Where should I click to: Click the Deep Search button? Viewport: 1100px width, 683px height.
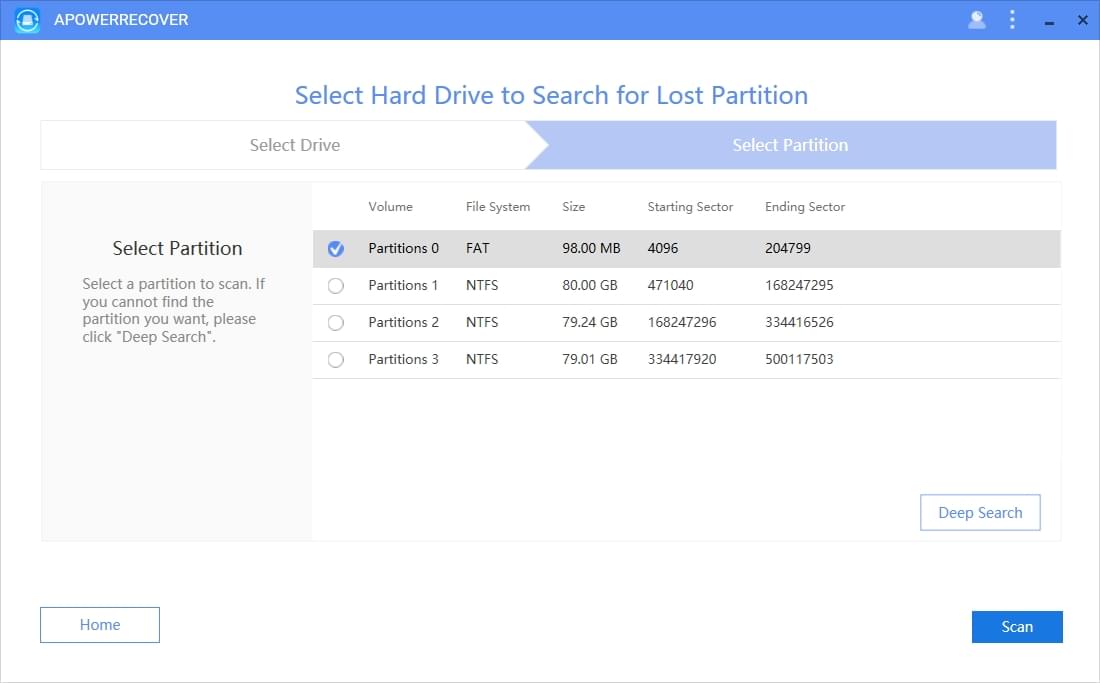[x=980, y=512]
